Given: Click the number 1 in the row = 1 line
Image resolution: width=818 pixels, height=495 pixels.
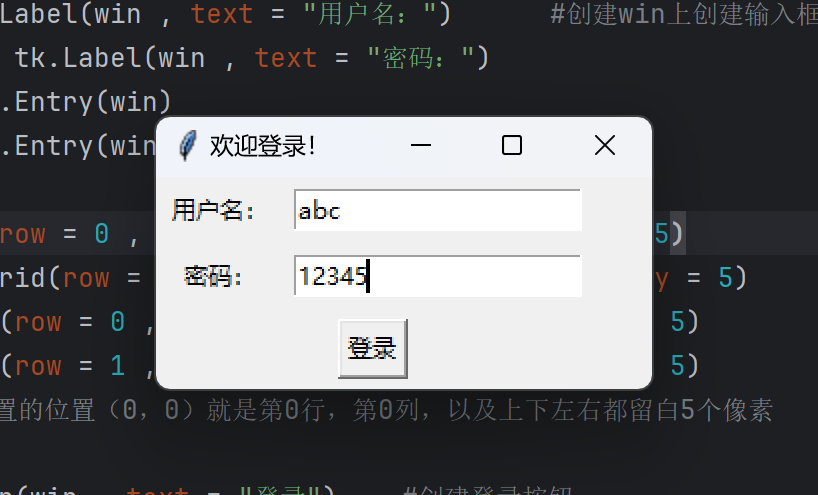Looking at the screenshot, I should coord(117,365).
